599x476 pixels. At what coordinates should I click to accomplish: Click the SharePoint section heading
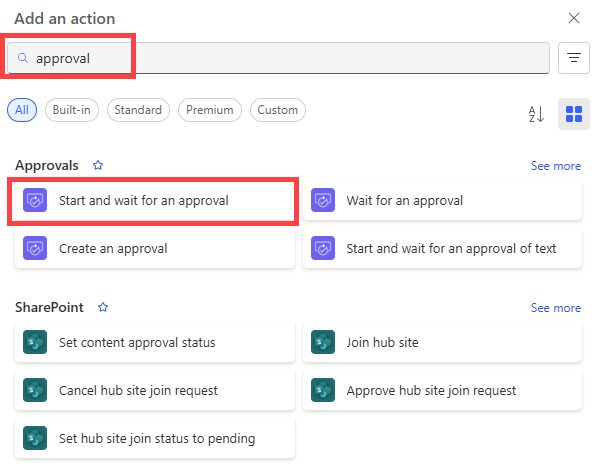[49, 307]
